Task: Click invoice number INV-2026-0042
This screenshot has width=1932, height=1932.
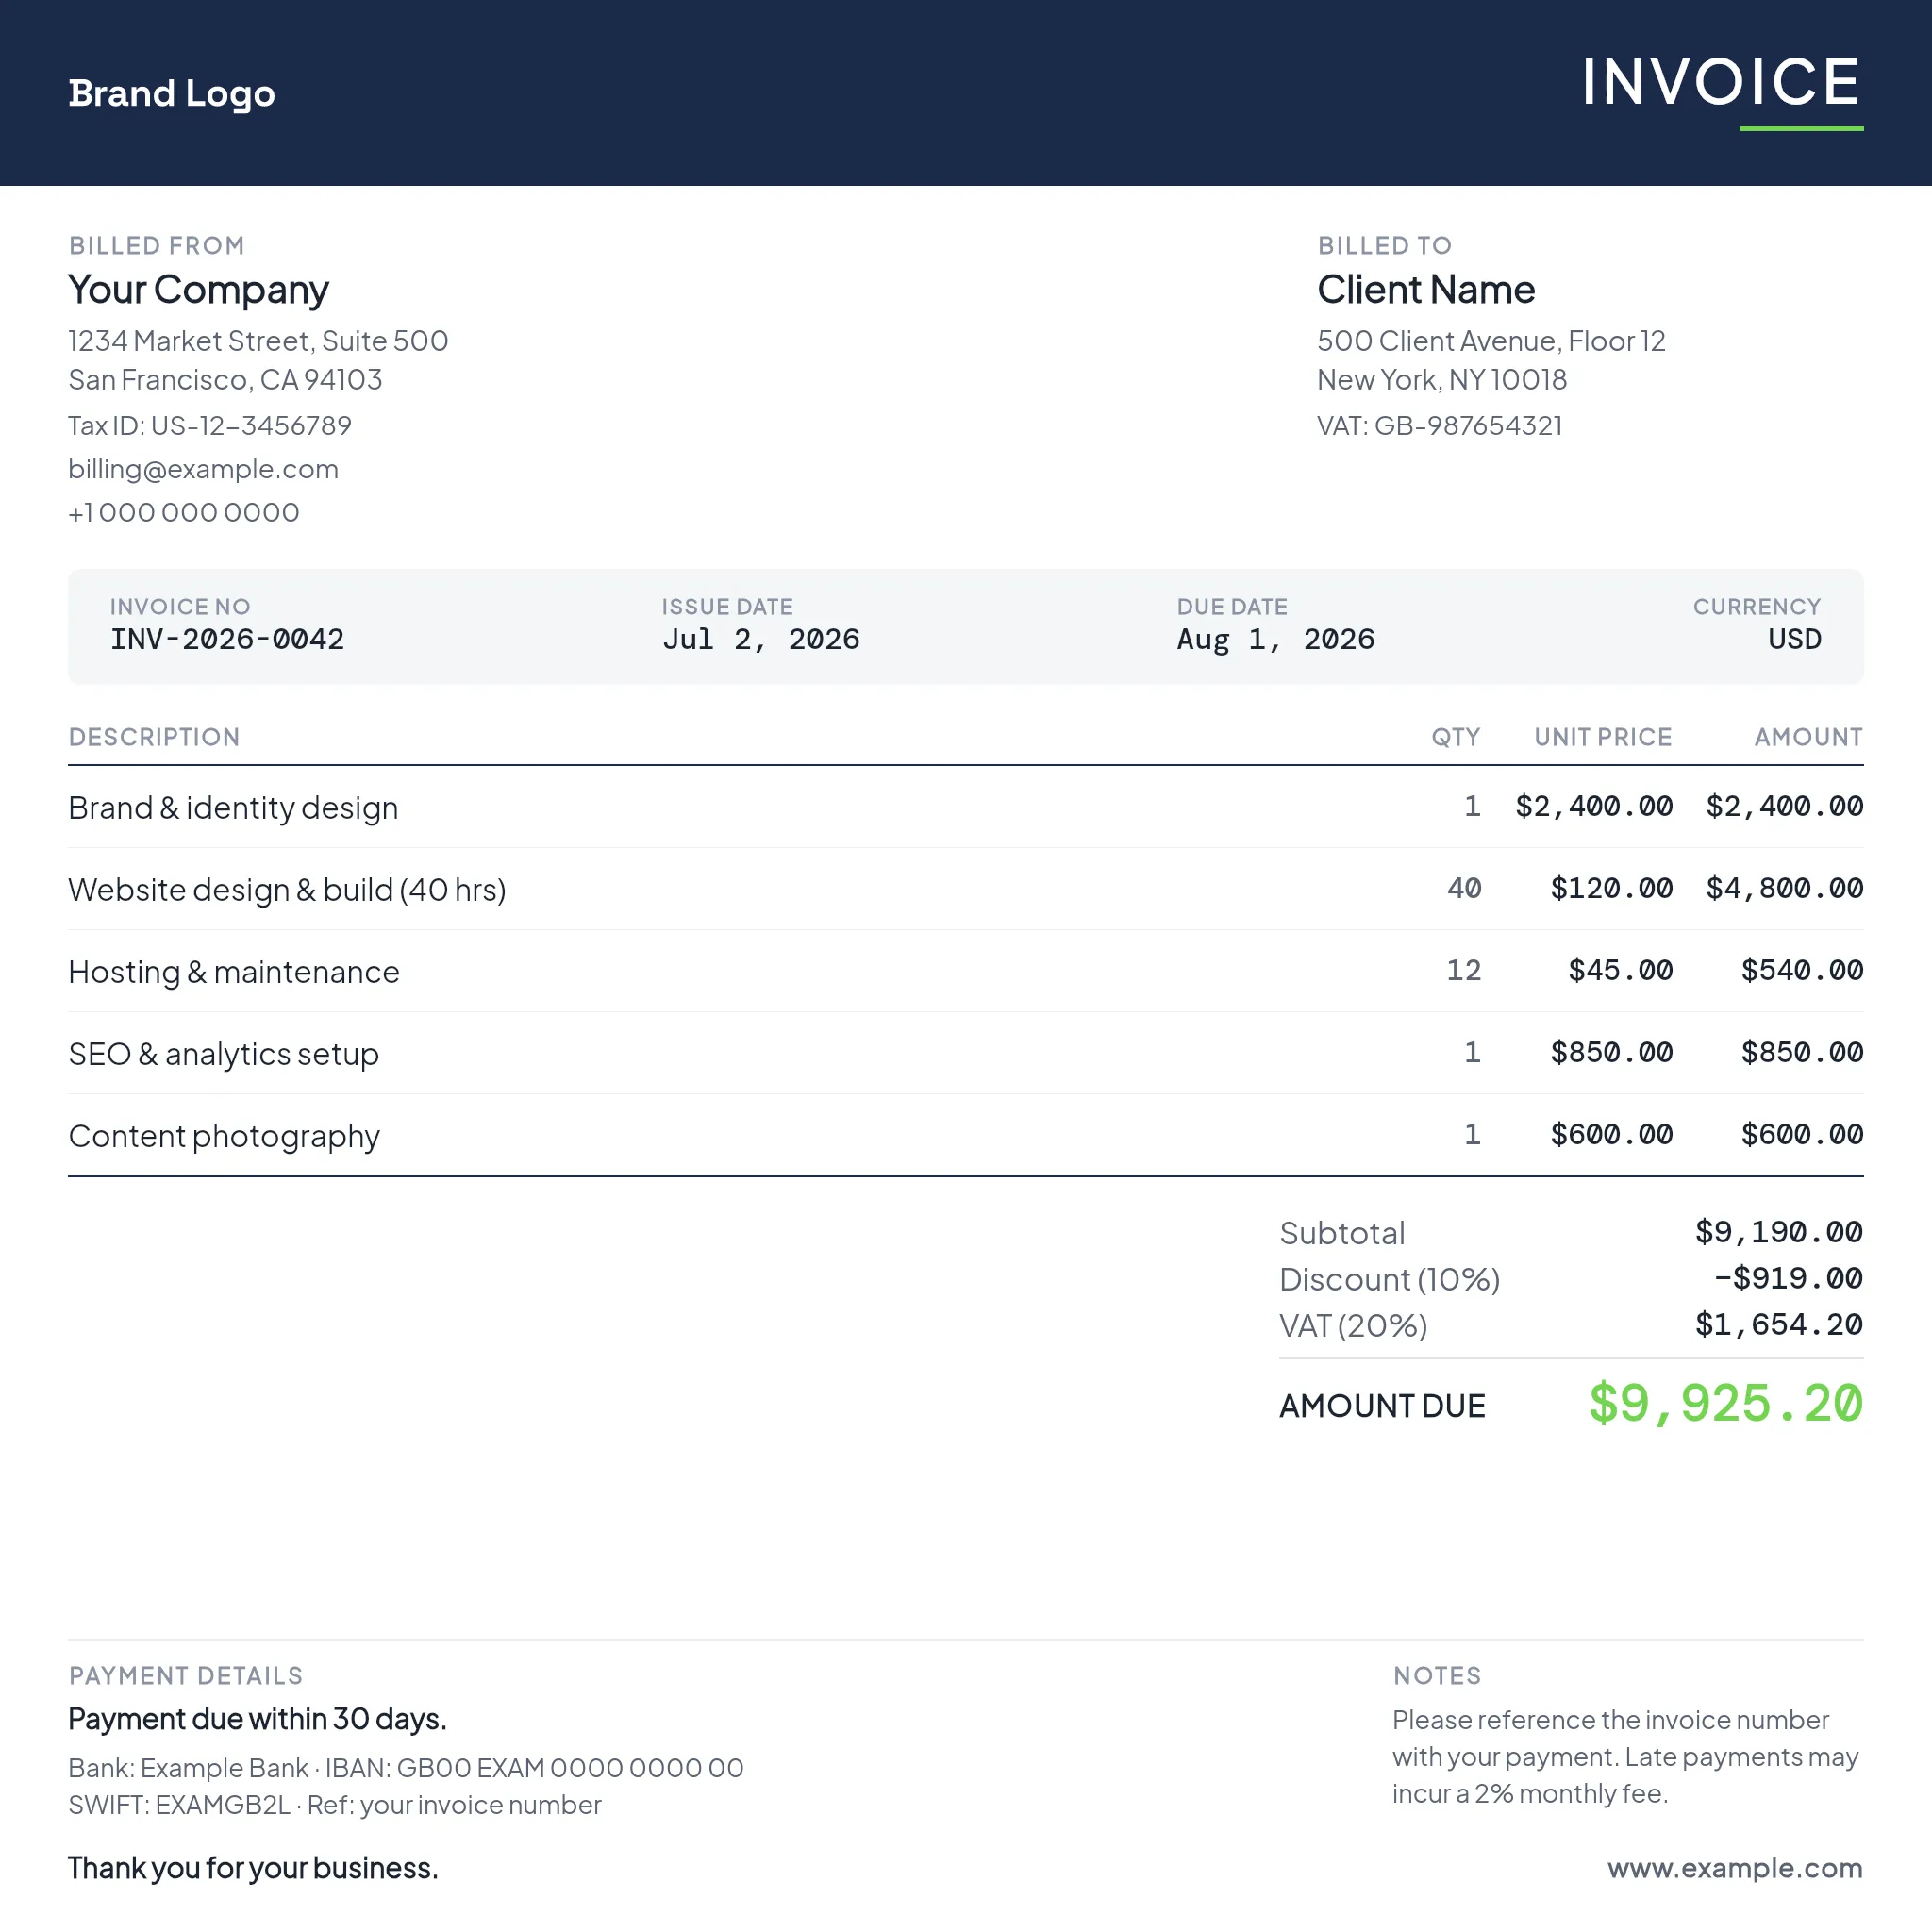Action: tap(227, 639)
